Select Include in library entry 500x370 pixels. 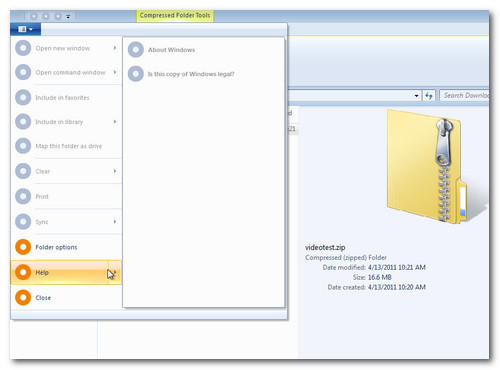click(66, 122)
